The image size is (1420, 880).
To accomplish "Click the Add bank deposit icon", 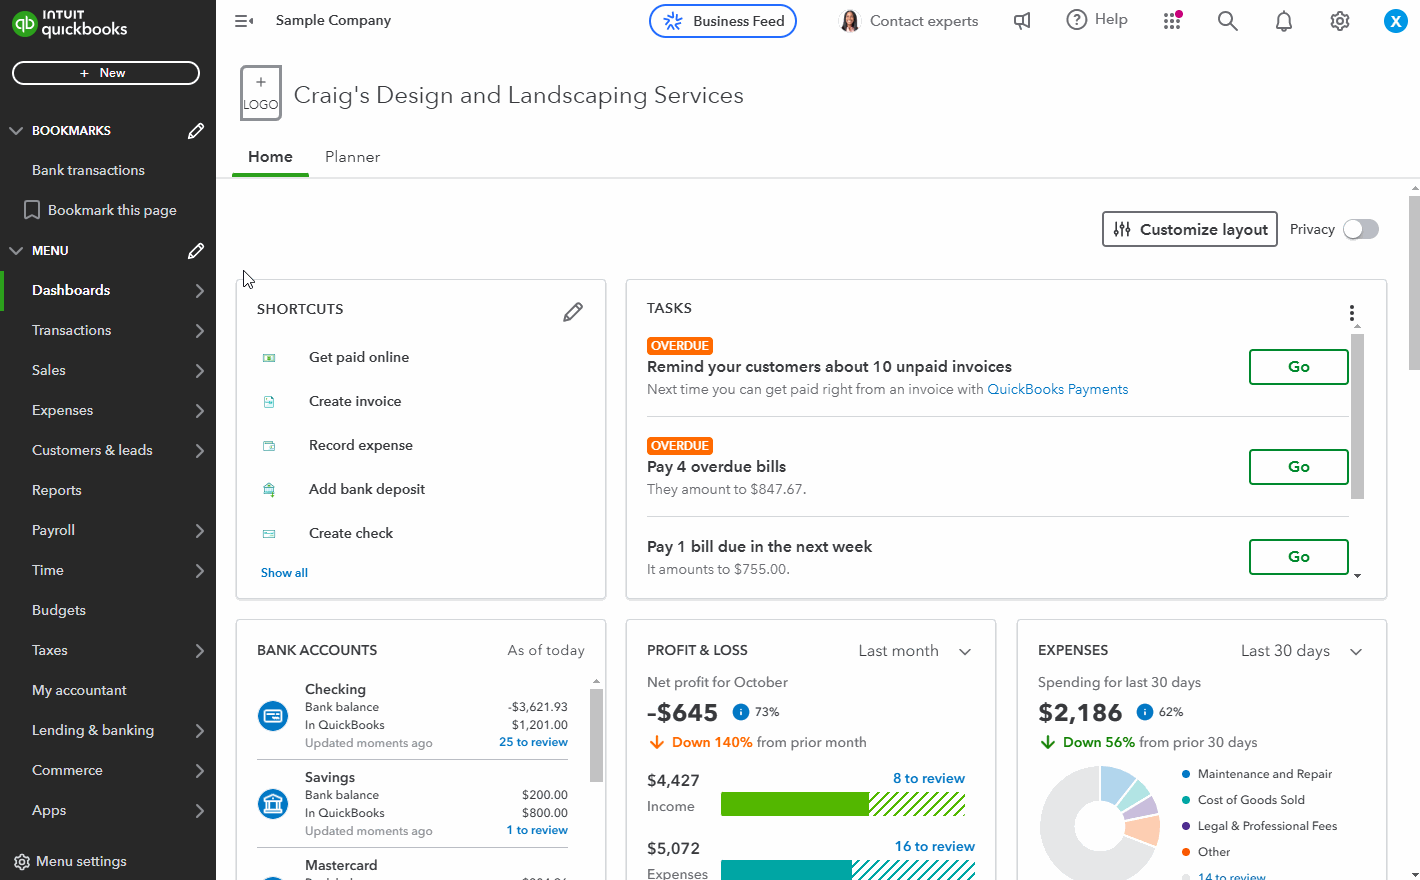I will click(269, 490).
